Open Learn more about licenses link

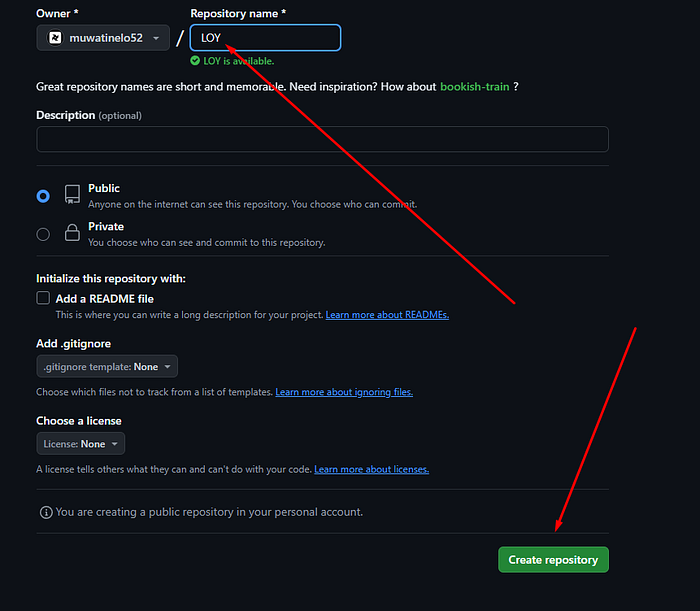[x=371, y=470]
